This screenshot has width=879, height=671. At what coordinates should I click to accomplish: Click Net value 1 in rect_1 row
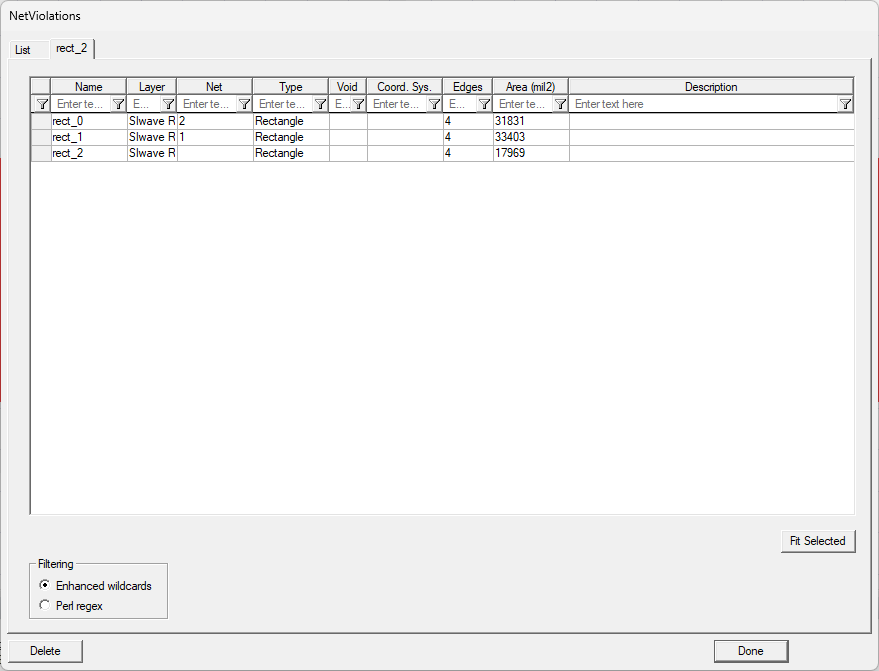(x=215, y=137)
